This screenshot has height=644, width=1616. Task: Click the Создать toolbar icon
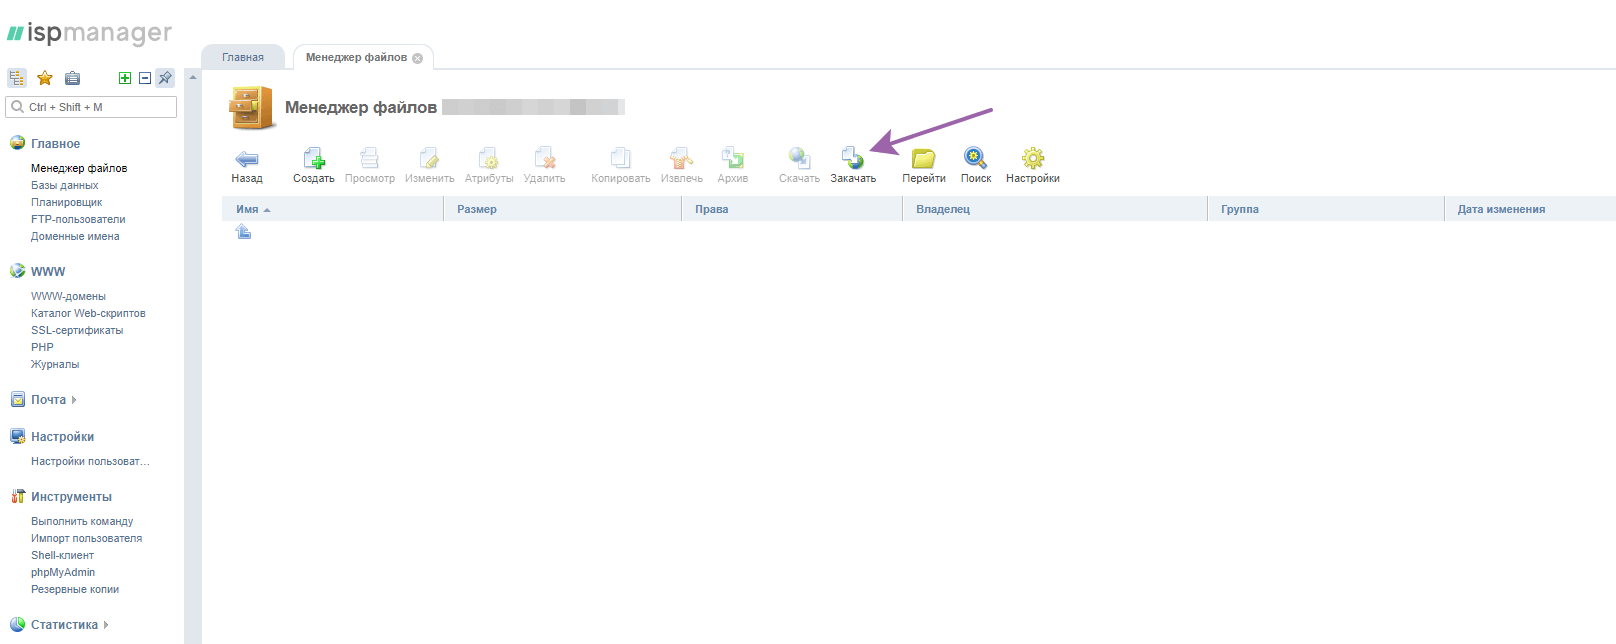[313, 159]
